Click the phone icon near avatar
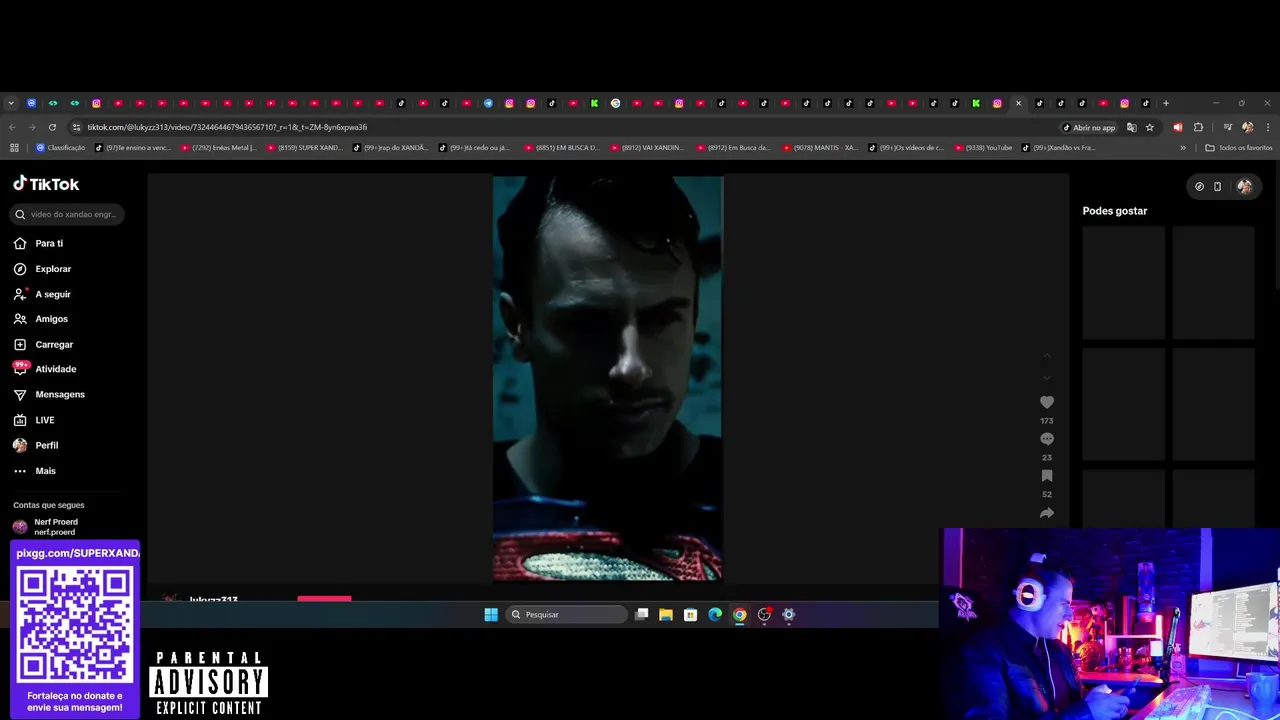Image resolution: width=1280 pixels, height=720 pixels. point(1217,186)
